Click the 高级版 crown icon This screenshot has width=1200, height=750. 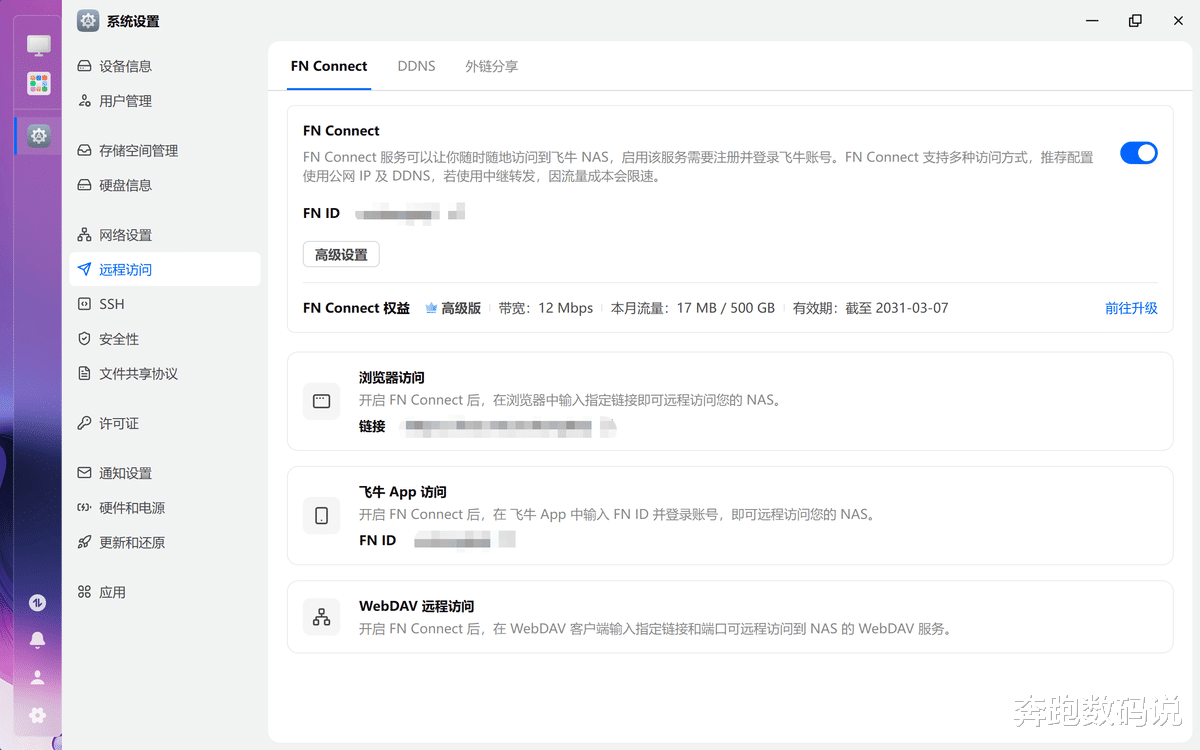[x=431, y=308]
